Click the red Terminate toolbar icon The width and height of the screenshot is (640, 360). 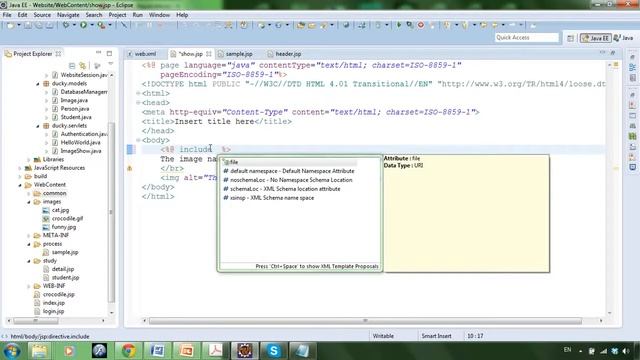click(x=421, y=25)
